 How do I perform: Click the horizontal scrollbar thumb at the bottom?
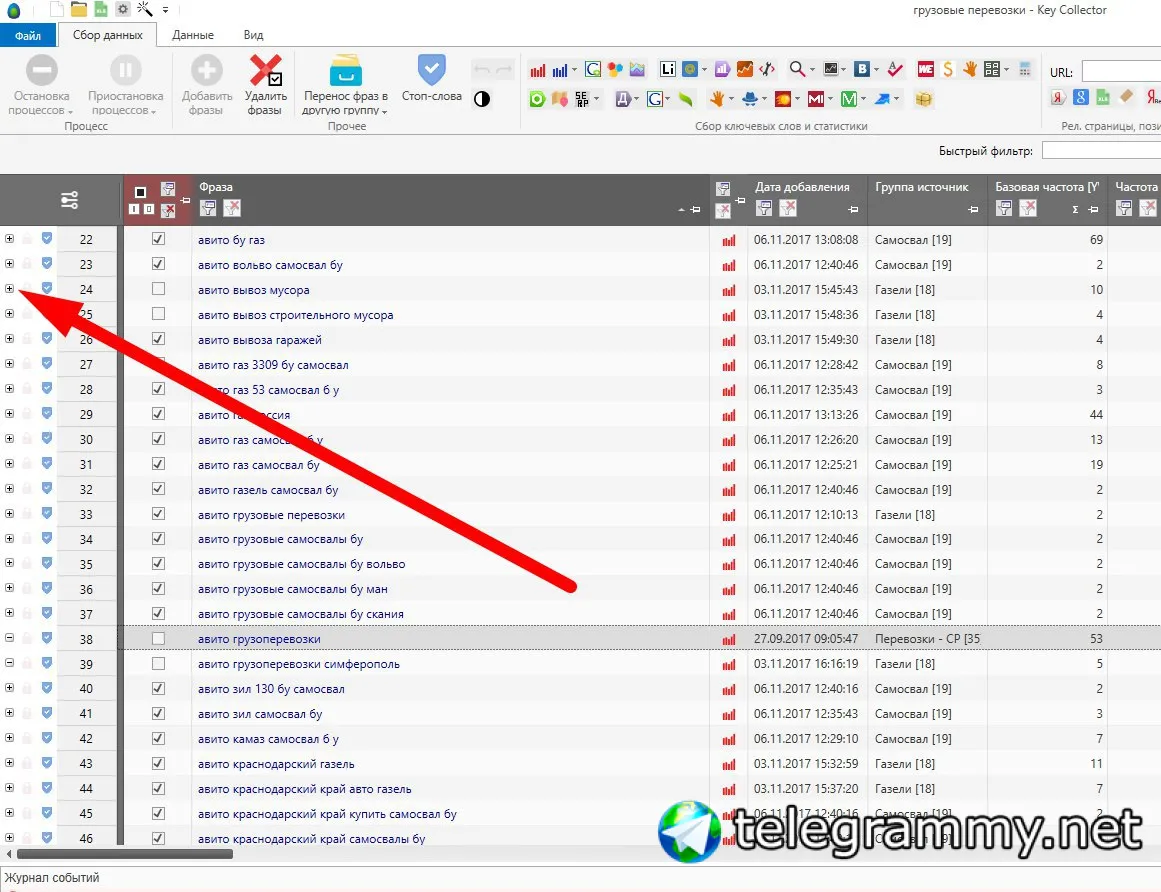[x=124, y=854]
